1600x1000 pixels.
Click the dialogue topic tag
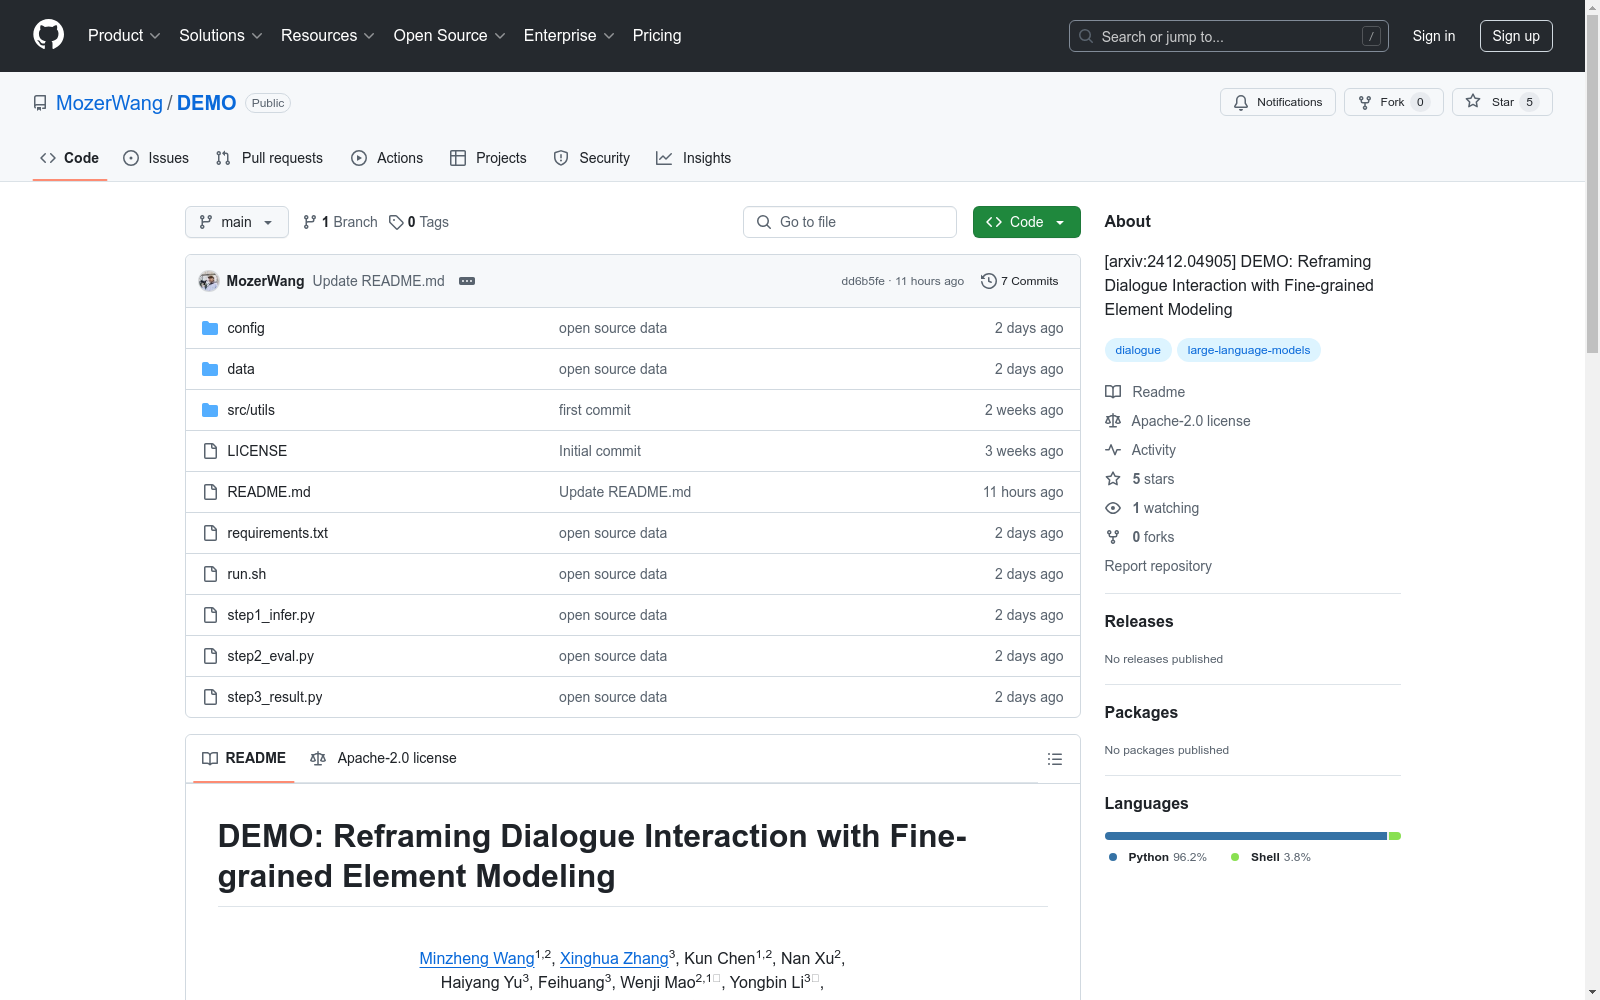(1138, 350)
